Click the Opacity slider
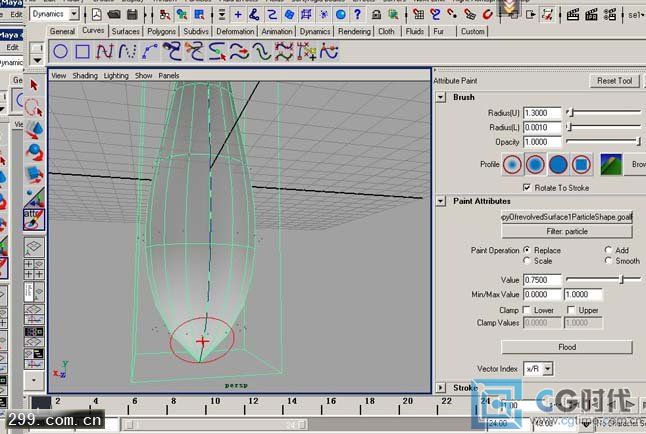 pyautogui.click(x=604, y=141)
